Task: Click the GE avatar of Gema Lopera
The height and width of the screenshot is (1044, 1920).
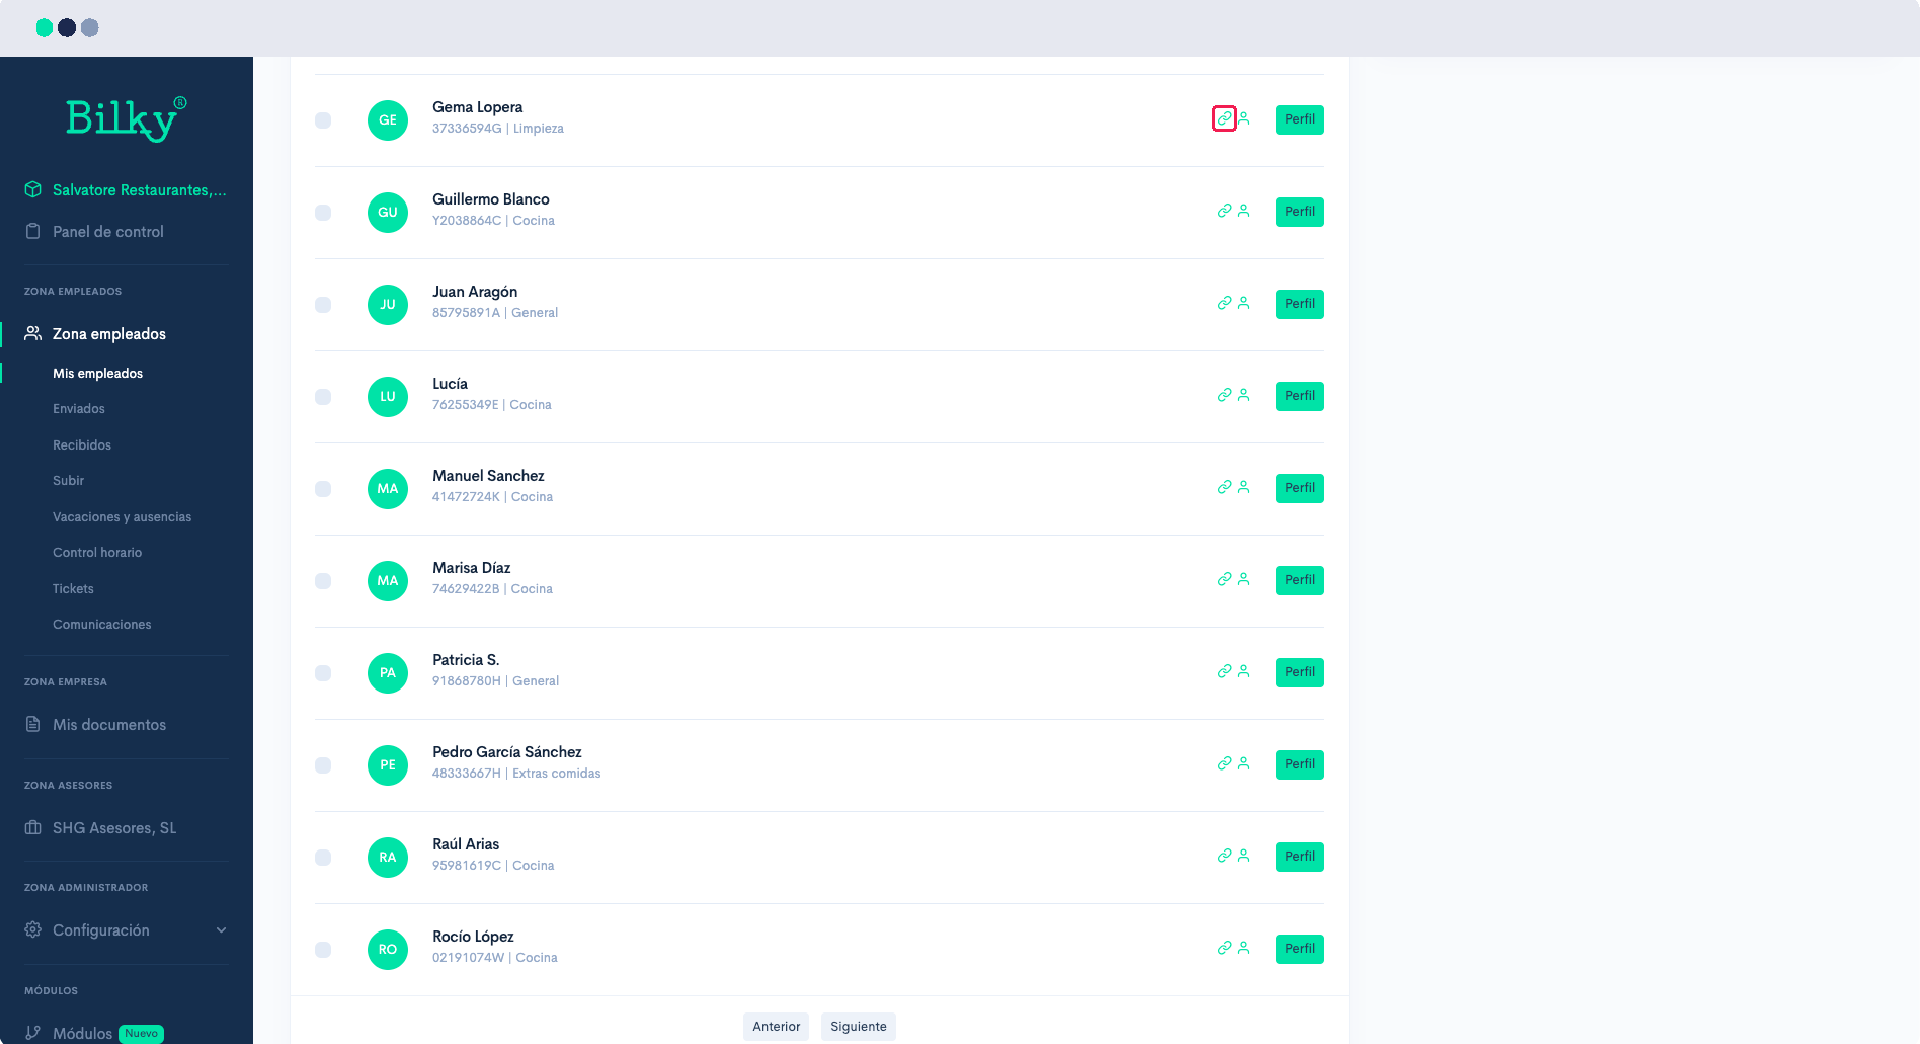Action: [388, 120]
